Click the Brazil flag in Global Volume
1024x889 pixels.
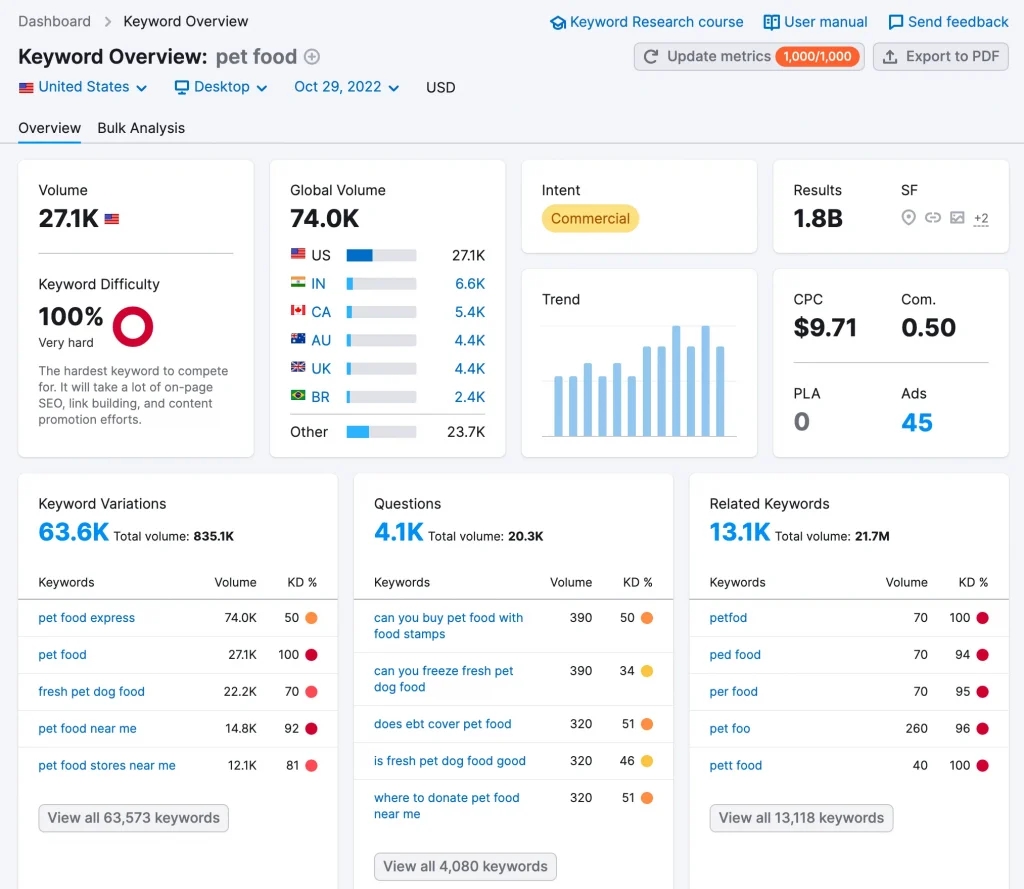tap(298, 395)
